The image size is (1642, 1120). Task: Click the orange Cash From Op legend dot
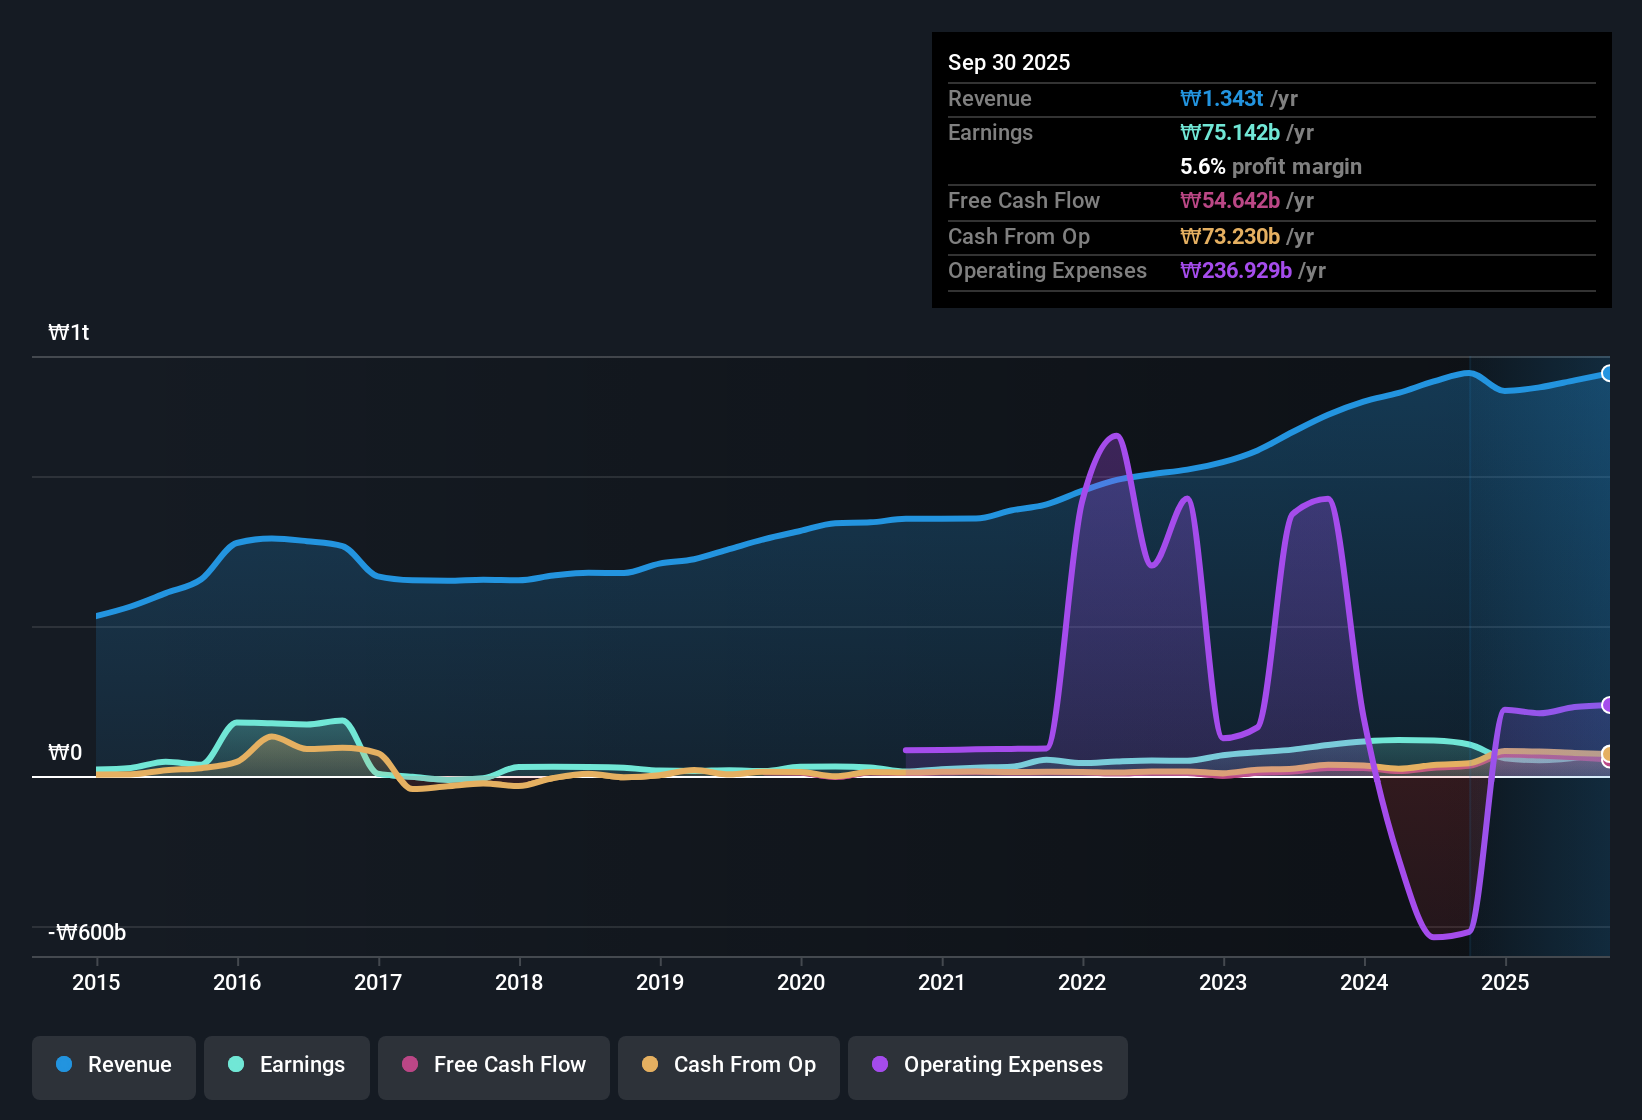[649, 1065]
